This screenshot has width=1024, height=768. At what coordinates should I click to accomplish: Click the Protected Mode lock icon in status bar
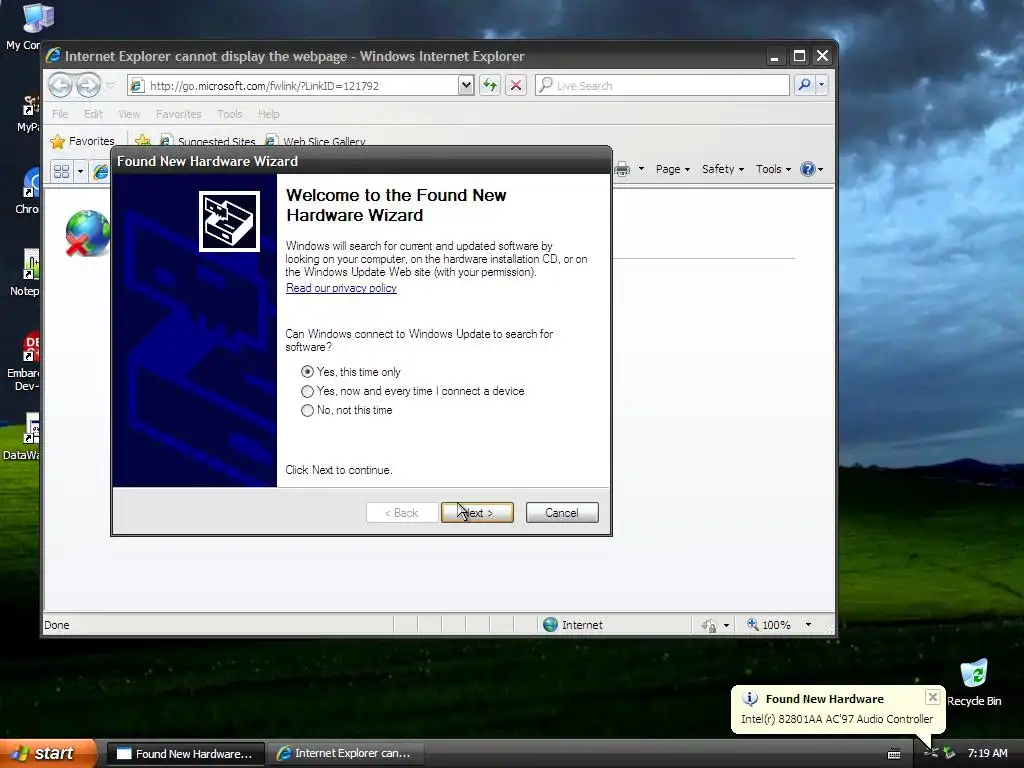pos(709,625)
